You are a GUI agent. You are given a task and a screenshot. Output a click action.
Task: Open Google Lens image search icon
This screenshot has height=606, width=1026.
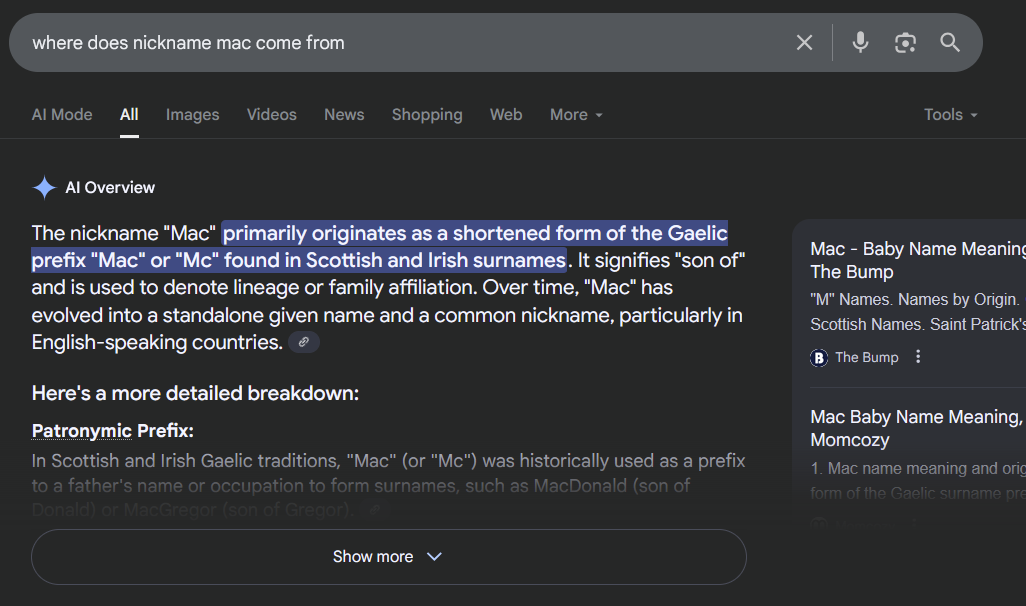[x=905, y=43]
